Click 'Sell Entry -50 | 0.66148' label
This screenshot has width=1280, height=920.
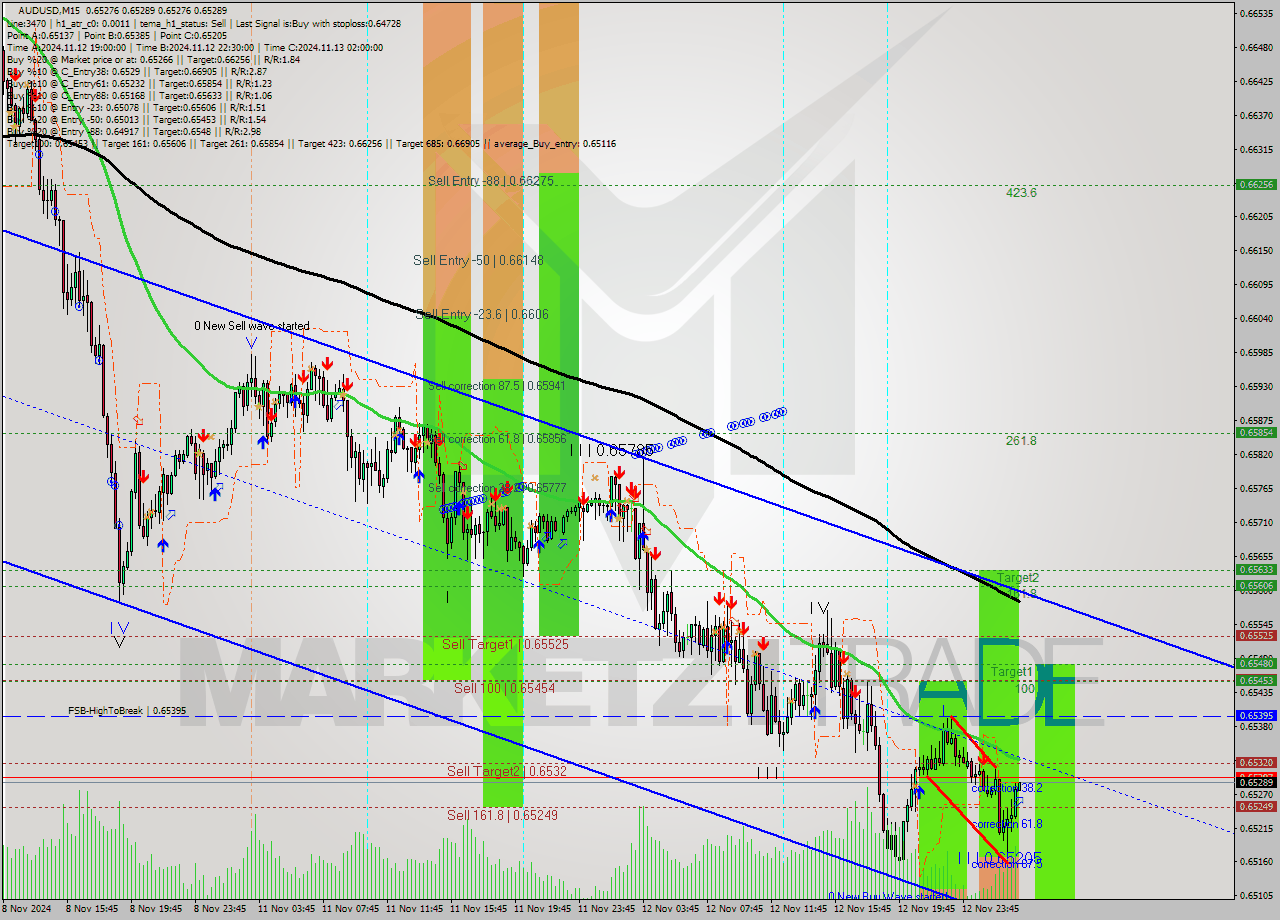pos(478,260)
